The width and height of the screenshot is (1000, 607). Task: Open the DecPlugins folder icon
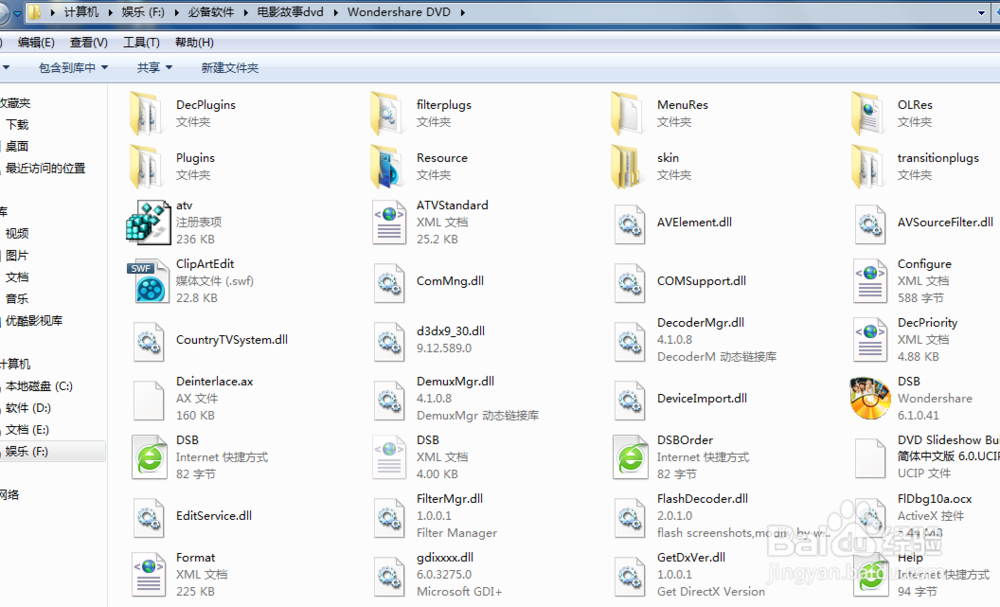145,114
